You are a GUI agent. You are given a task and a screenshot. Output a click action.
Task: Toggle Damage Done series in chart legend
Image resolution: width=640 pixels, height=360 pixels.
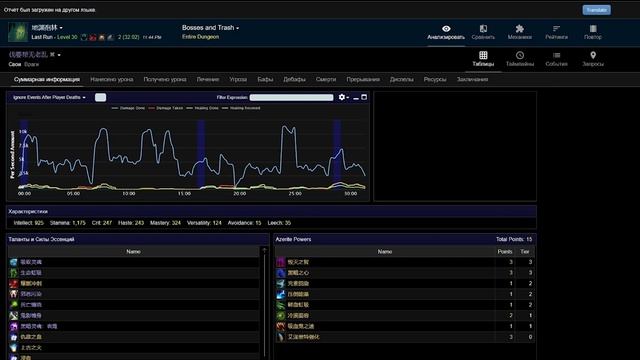click(128, 108)
